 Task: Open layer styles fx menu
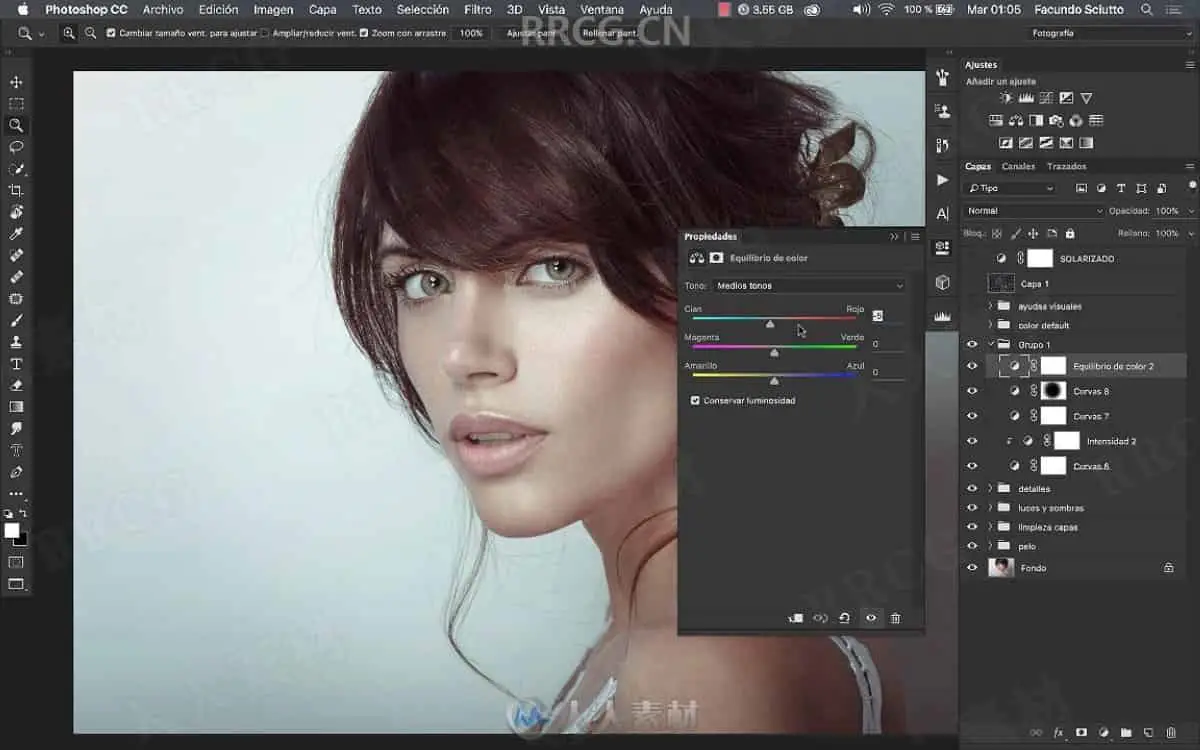click(x=1058, y=733)
